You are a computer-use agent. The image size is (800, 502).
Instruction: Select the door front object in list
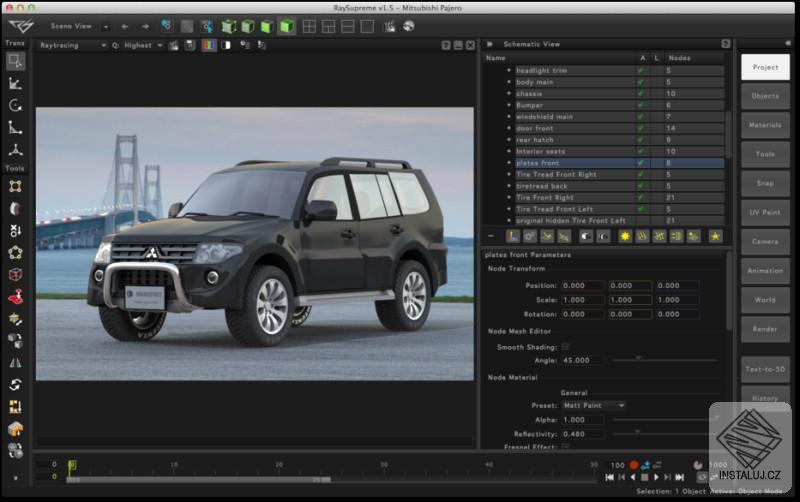[x=534, y=128]
